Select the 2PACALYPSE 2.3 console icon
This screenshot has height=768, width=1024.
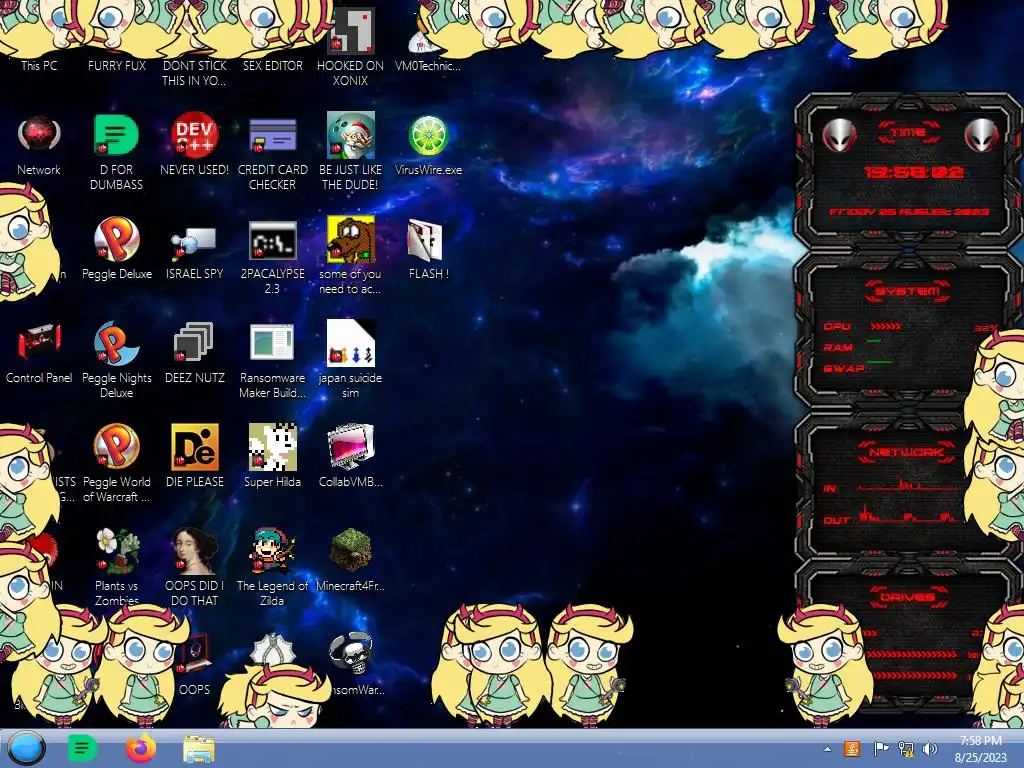(272, 240)
